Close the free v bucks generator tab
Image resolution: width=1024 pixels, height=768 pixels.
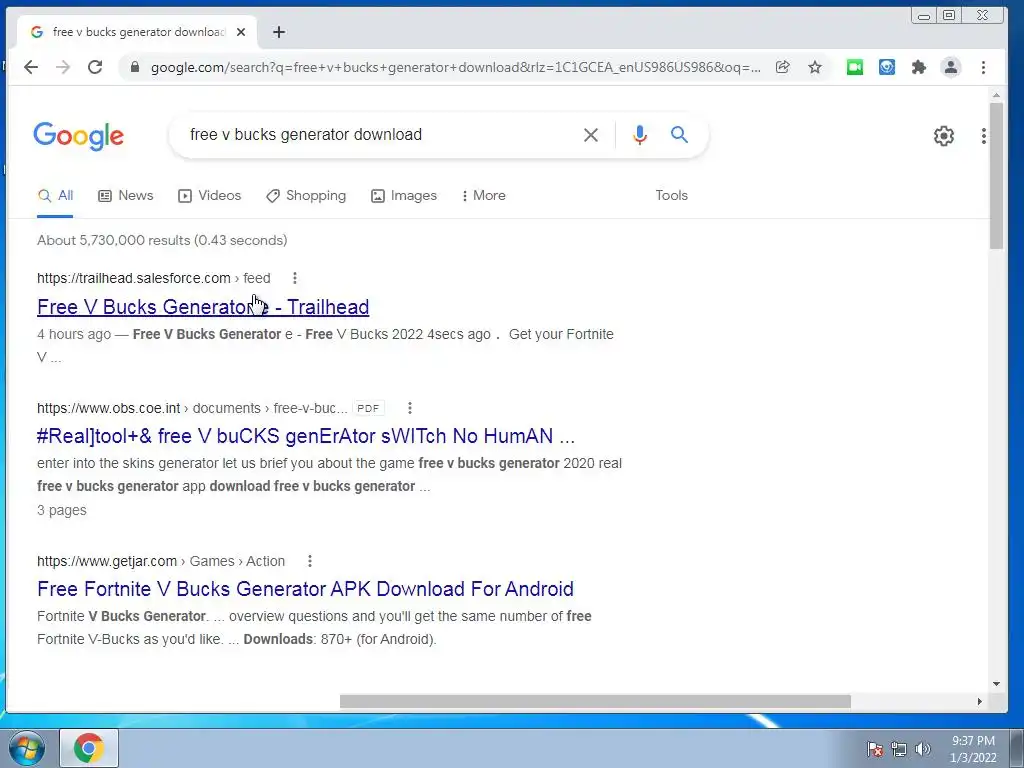[x=241, y=32]
